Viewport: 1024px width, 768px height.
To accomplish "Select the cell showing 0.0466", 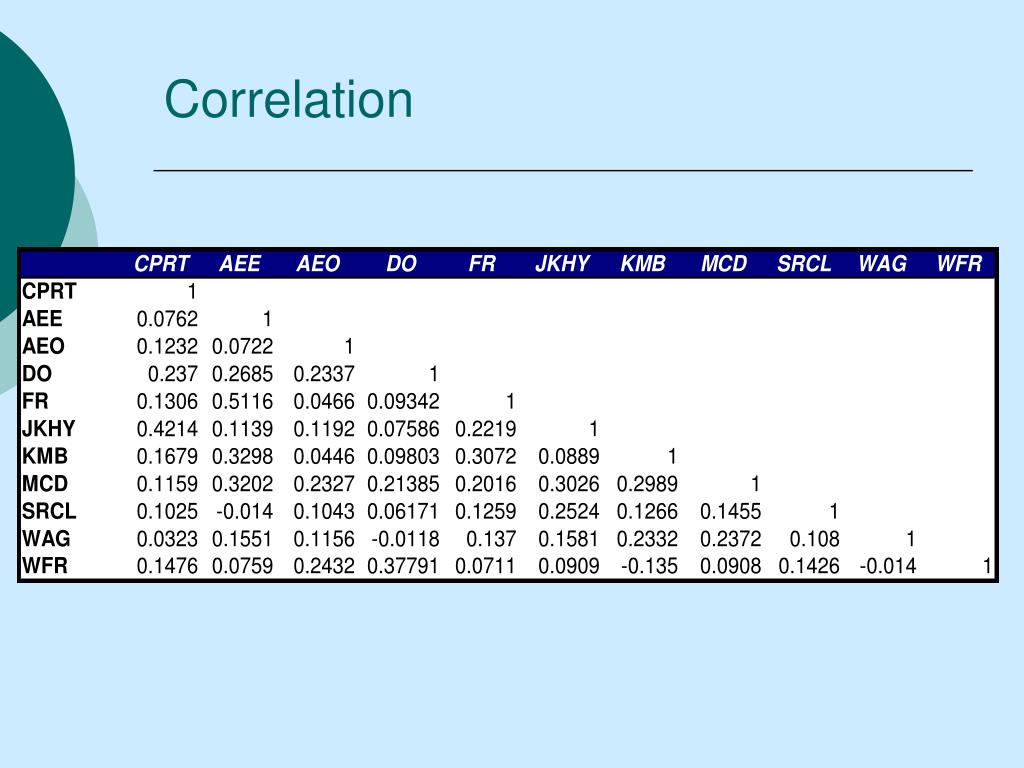I will (324, 401).
